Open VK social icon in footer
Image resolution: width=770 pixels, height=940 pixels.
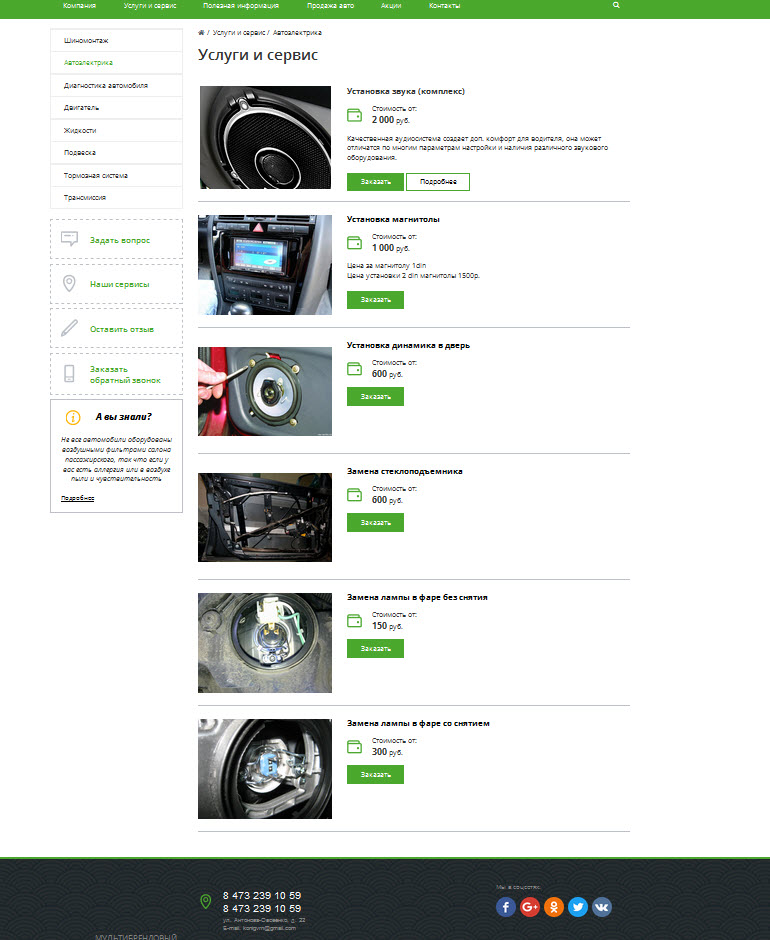(x=601, y=907)
